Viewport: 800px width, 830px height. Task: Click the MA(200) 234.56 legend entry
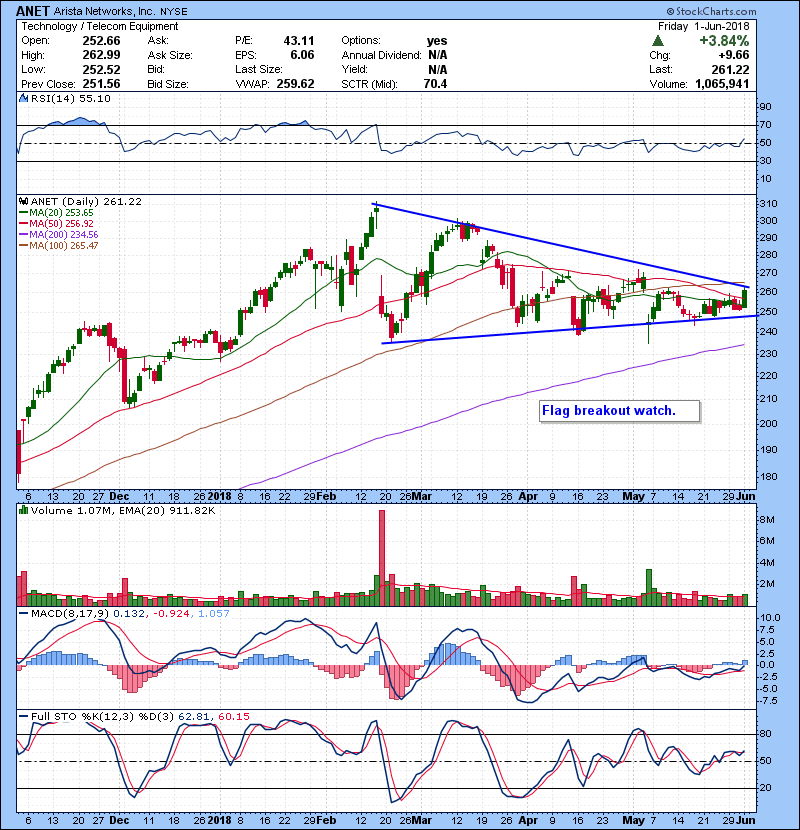(58, 234)
